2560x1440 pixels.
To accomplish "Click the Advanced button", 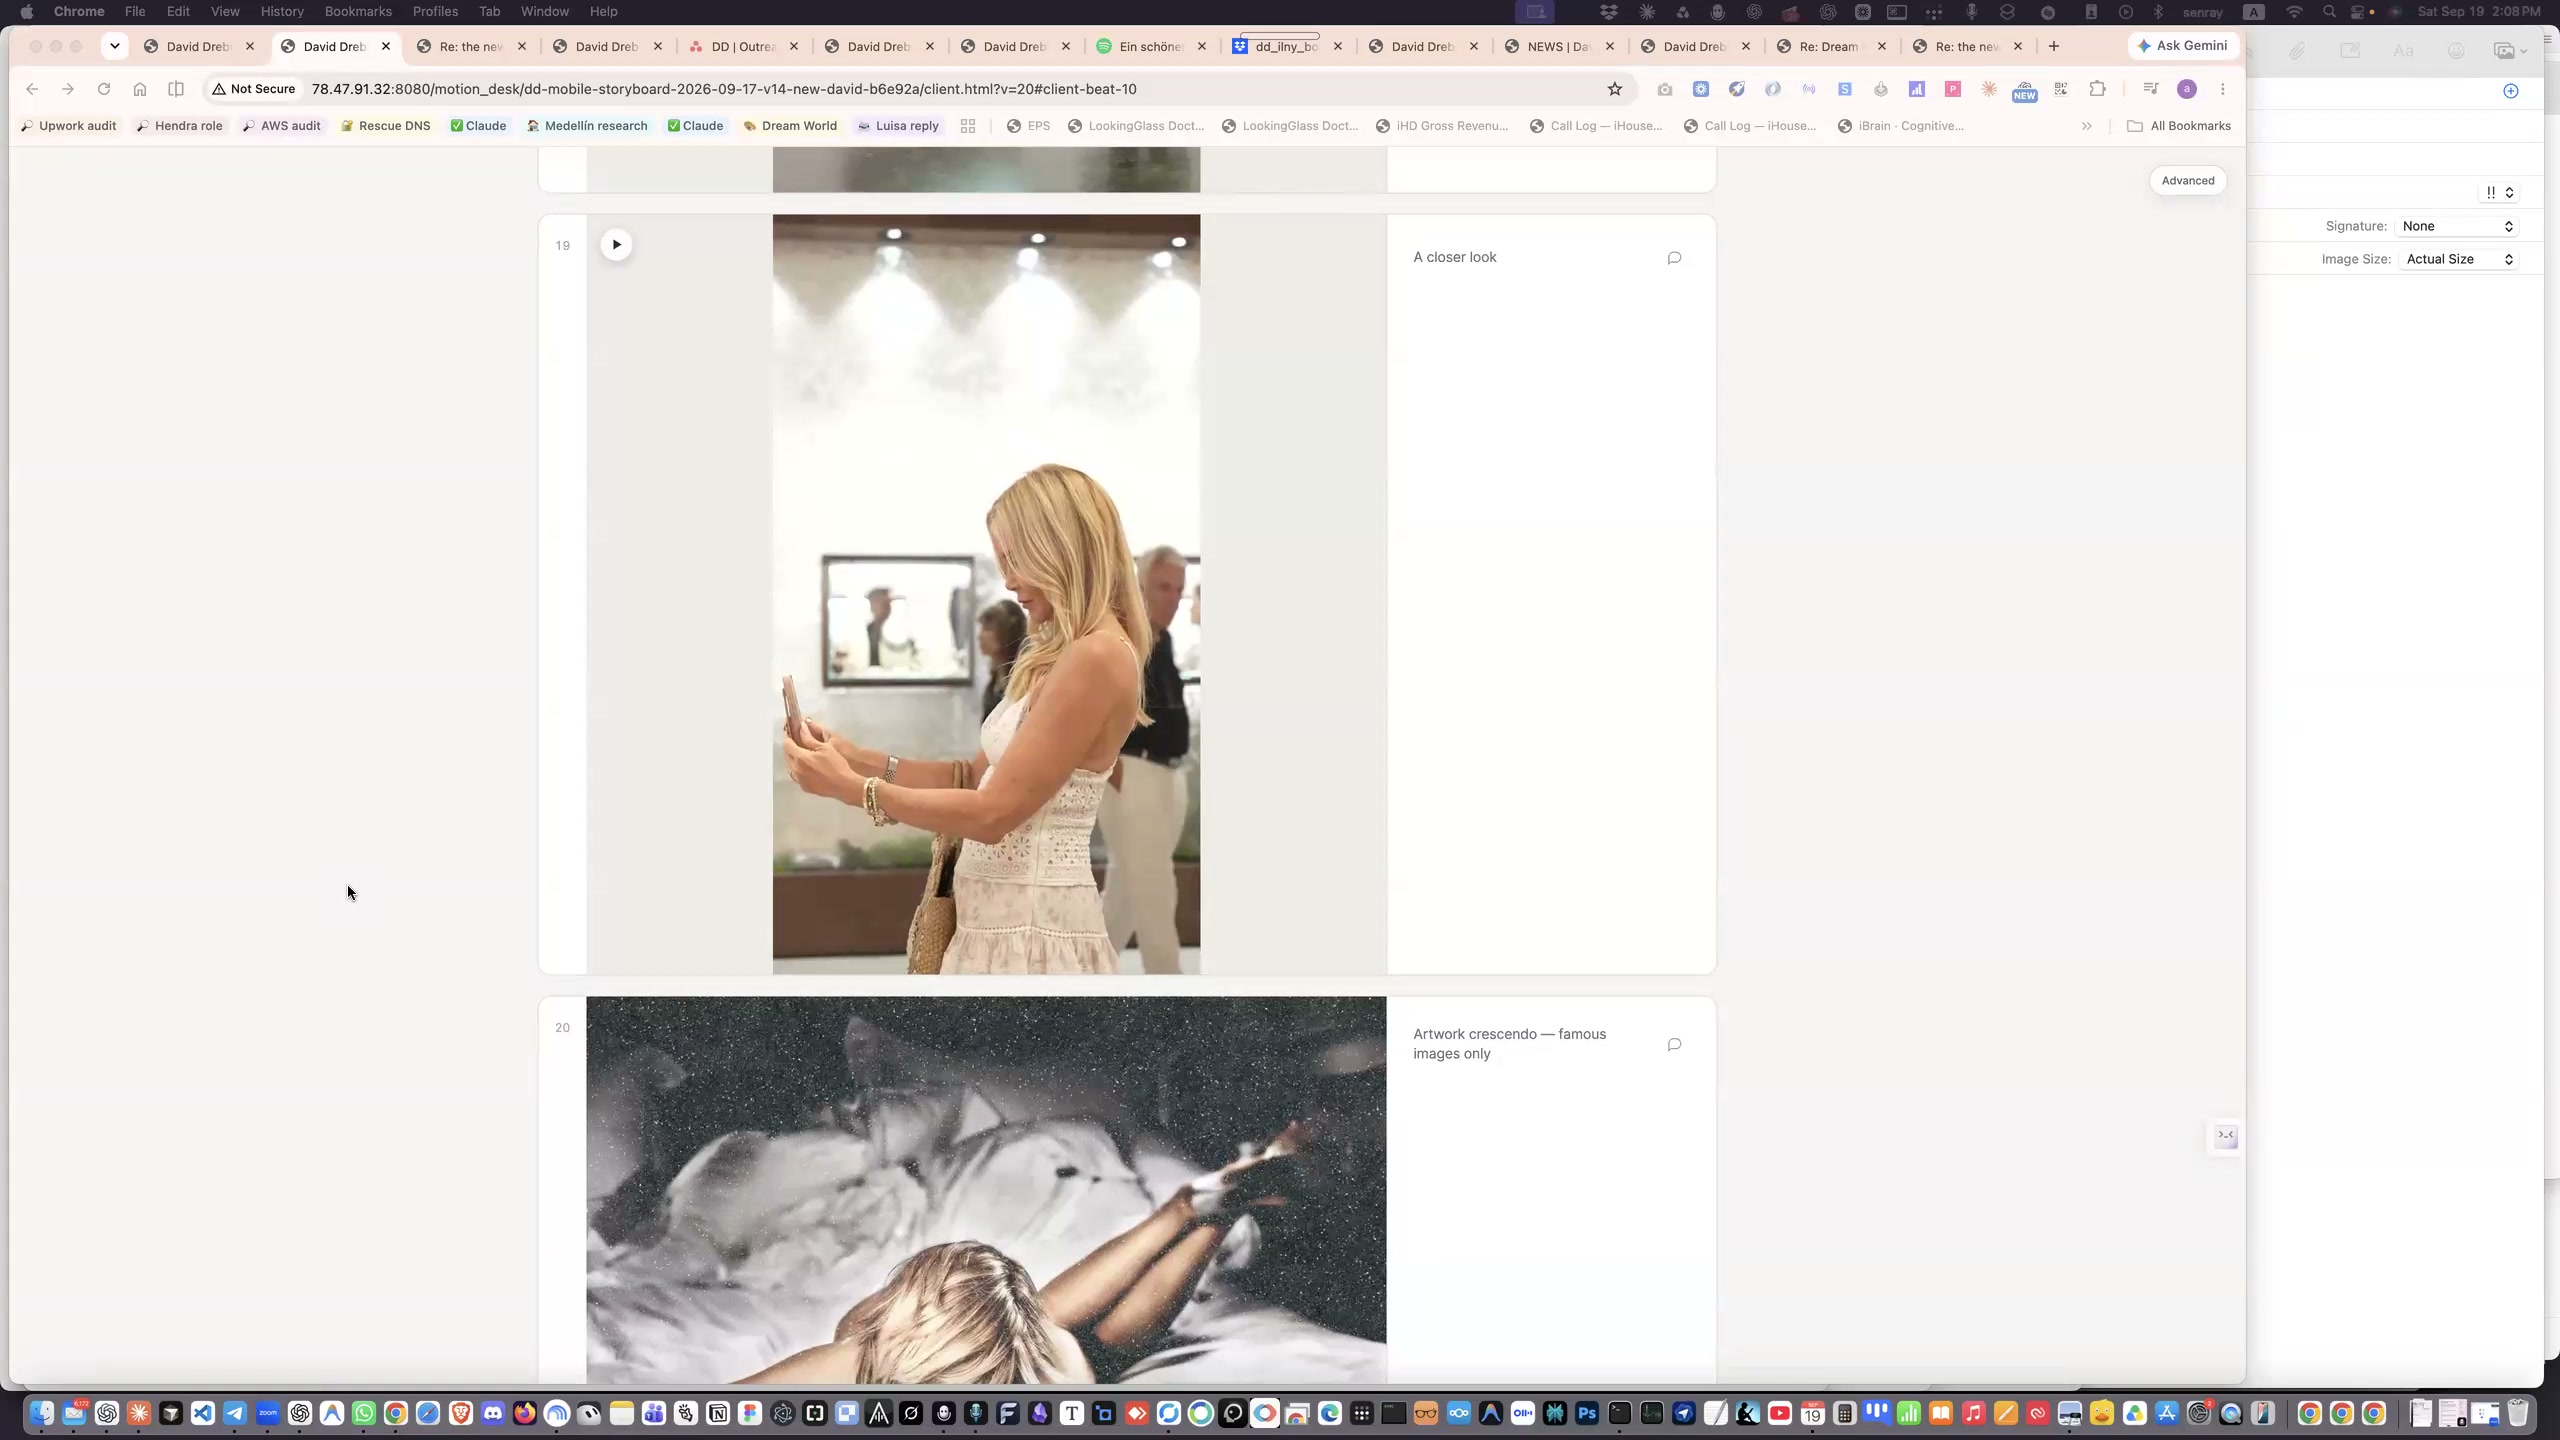I will tap(2187, 181).
